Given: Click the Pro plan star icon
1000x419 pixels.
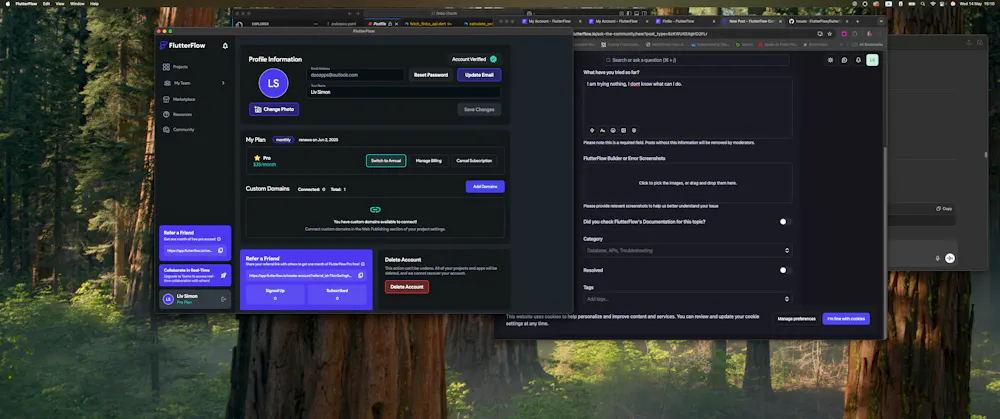Looking at the screenshot, I should [257, 158].
